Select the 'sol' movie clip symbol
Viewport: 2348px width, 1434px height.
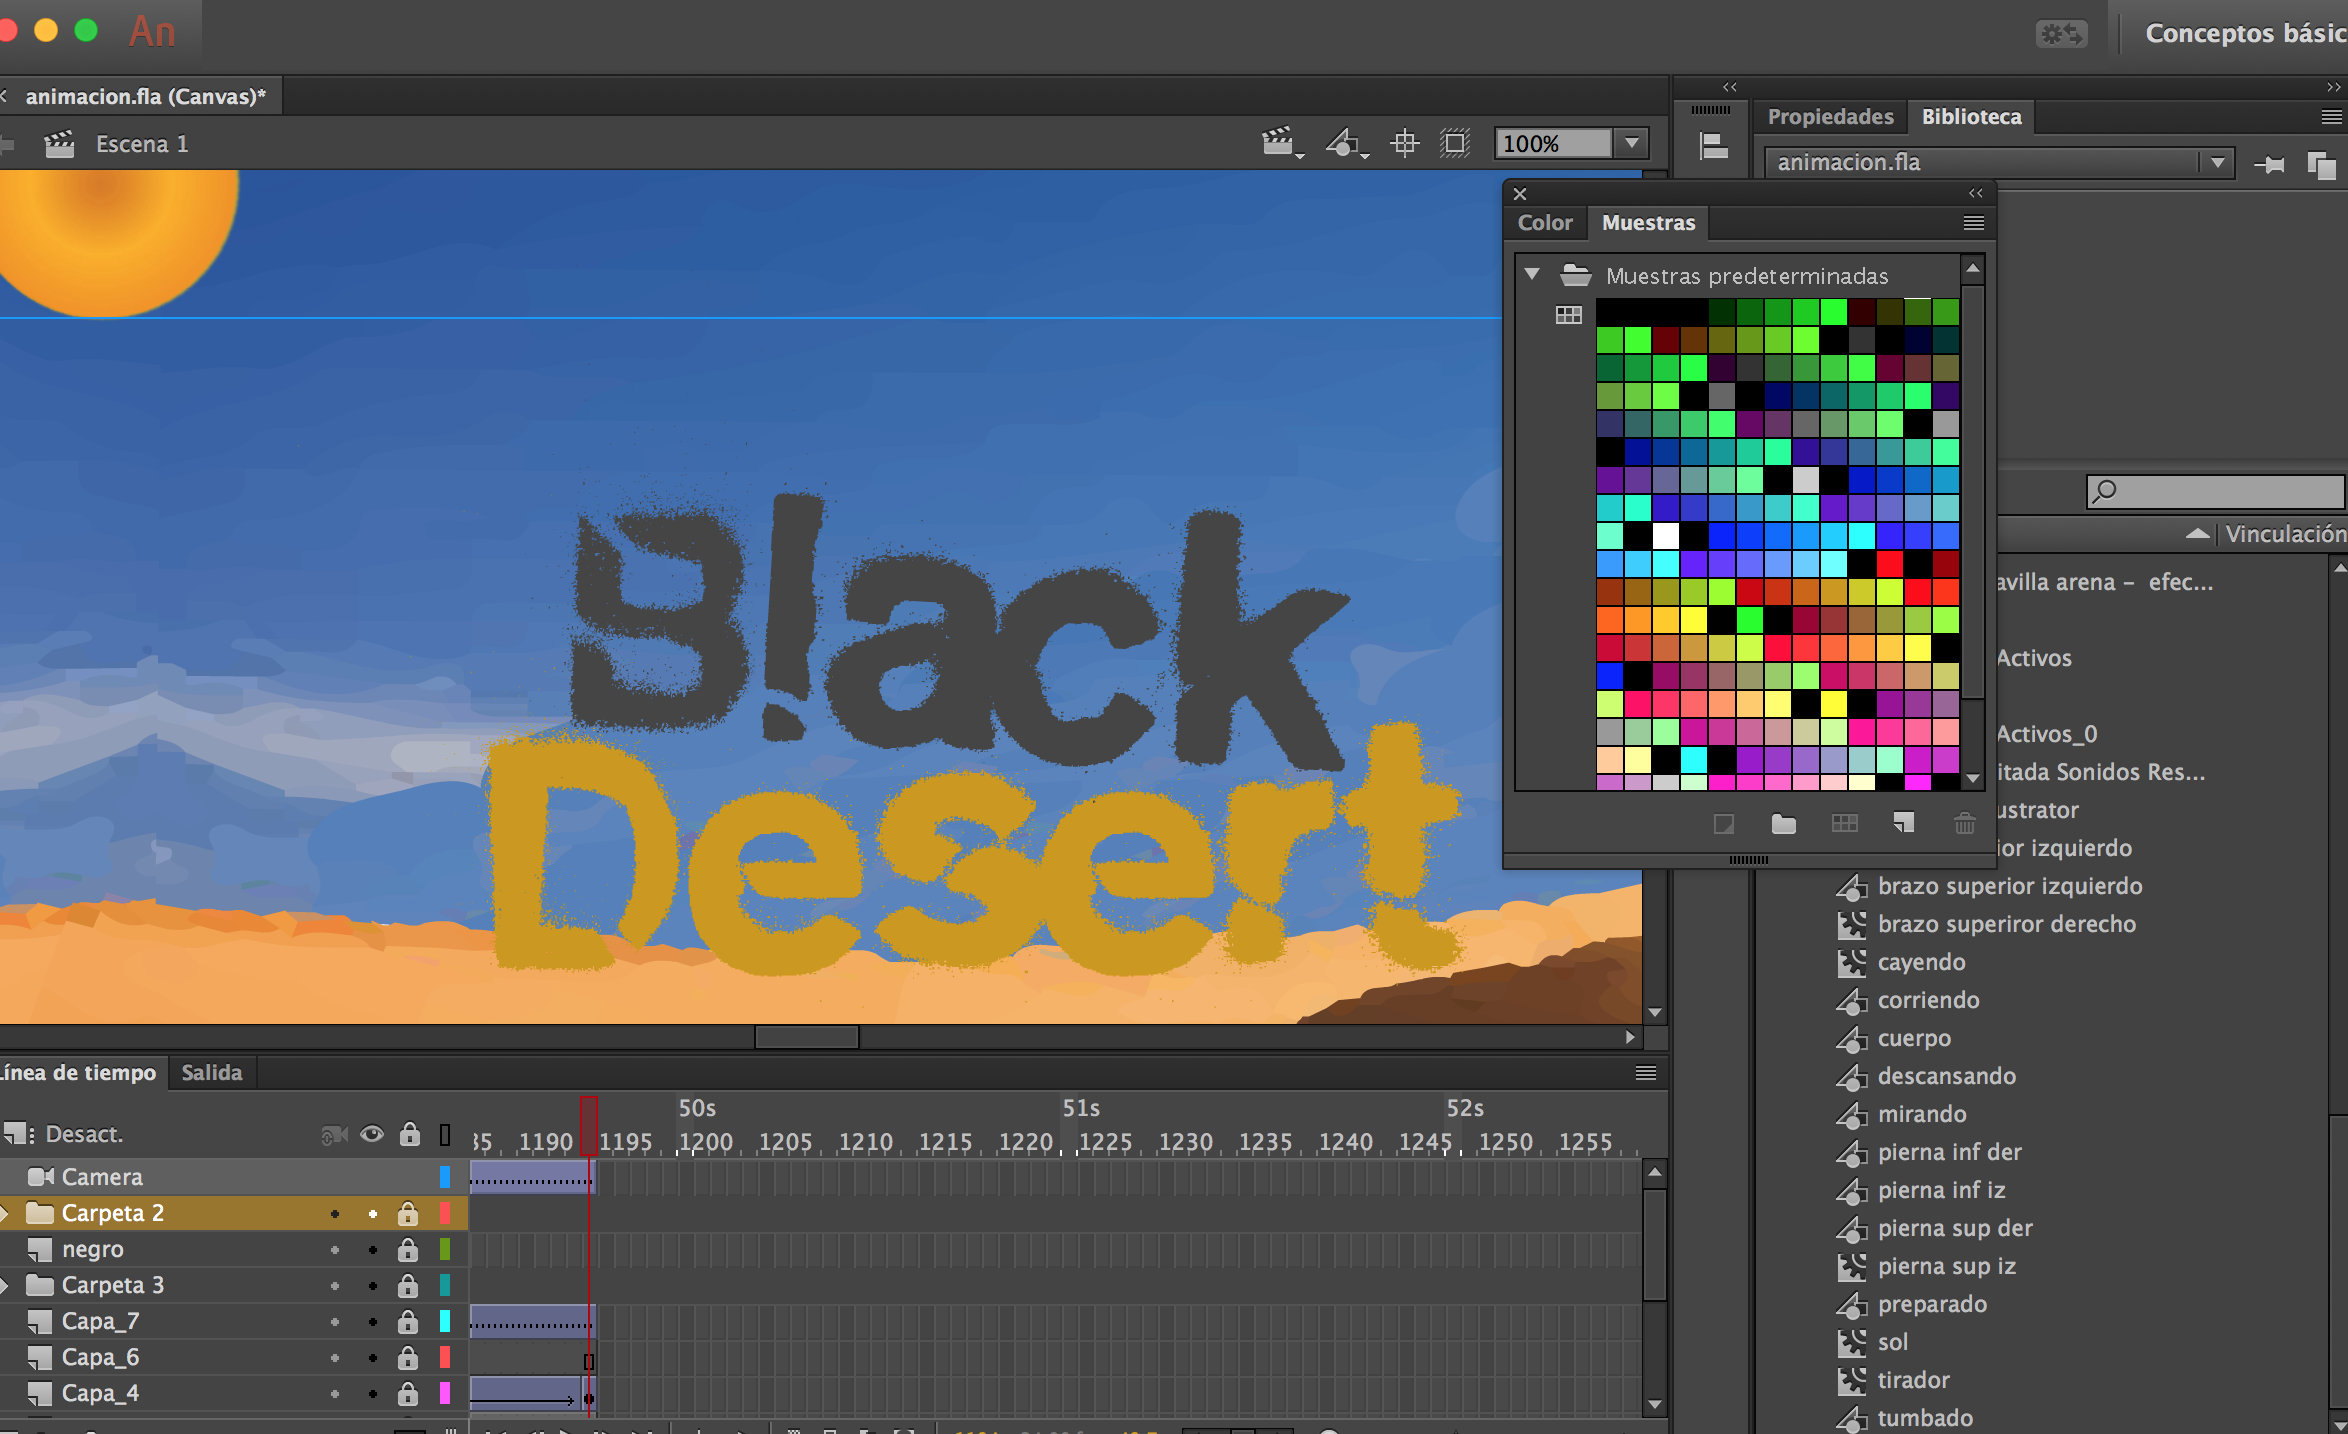click(x=1892, y=1342)
